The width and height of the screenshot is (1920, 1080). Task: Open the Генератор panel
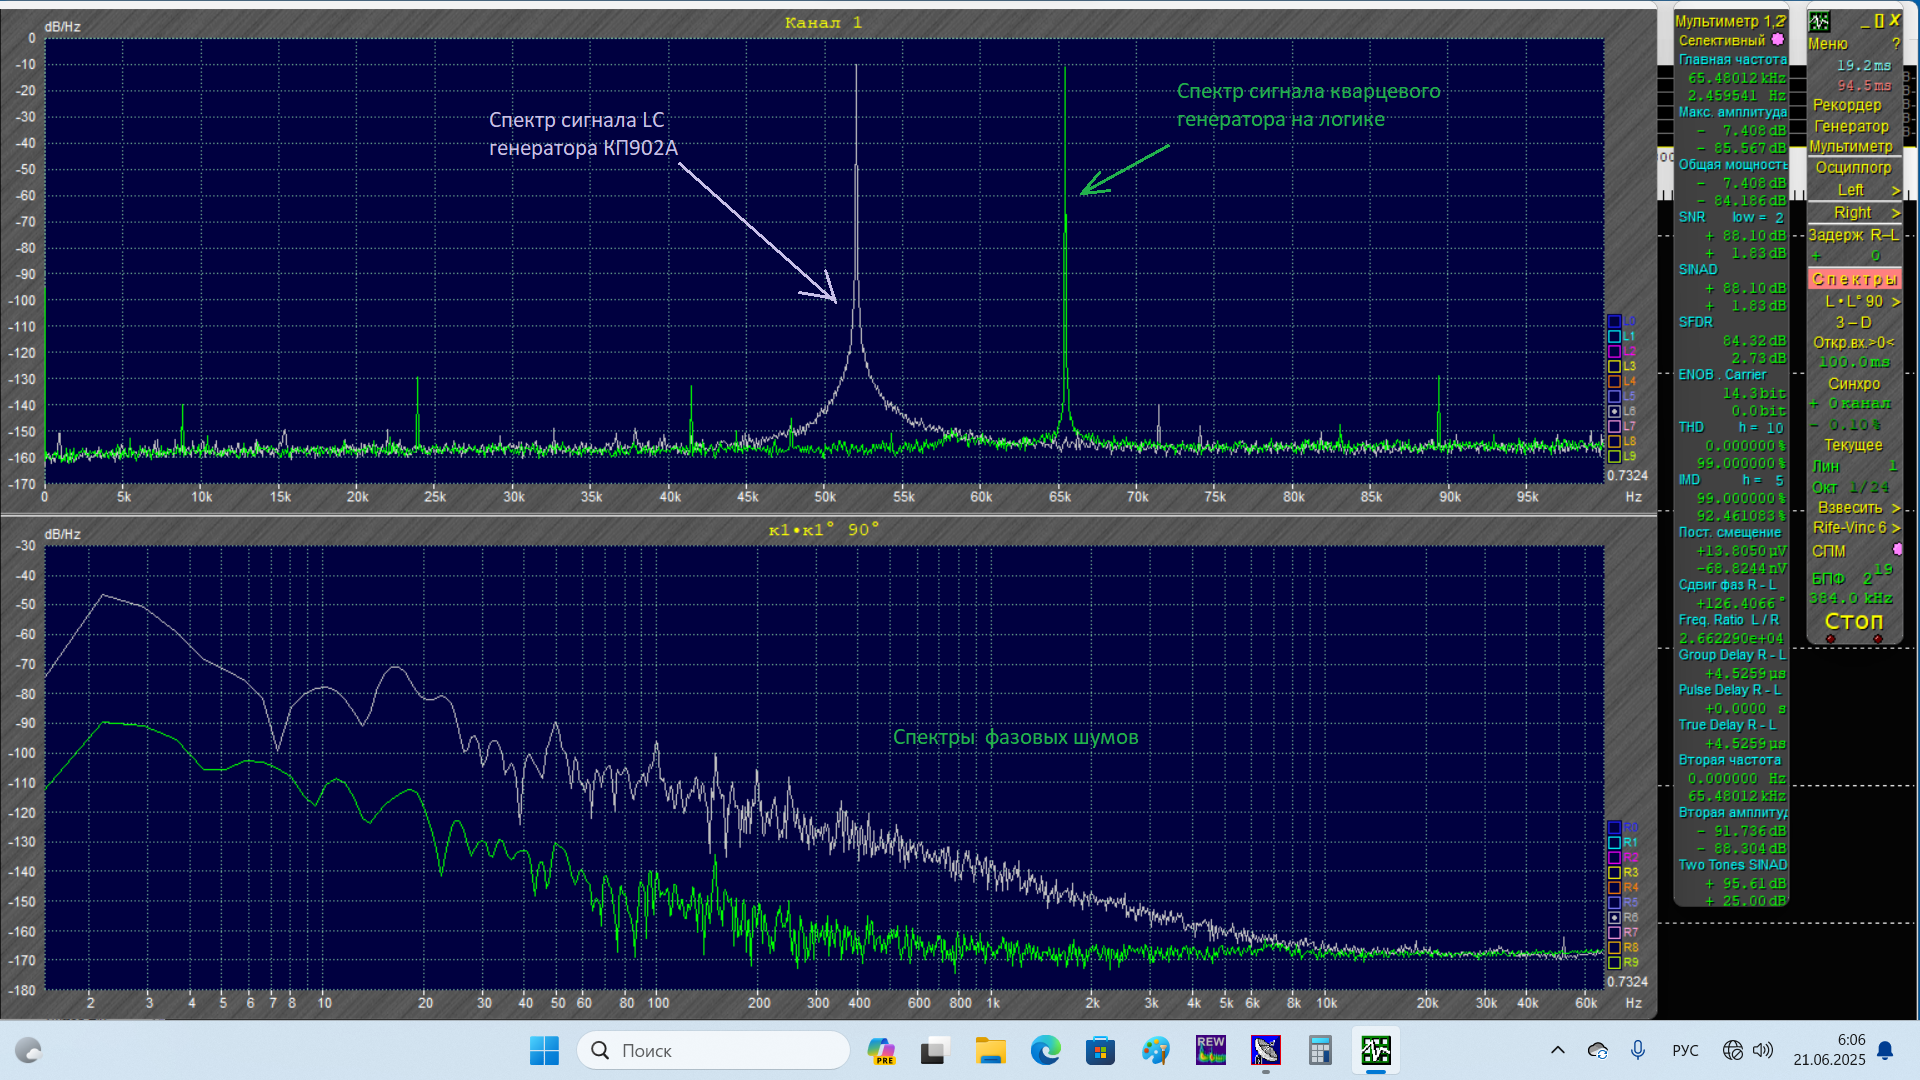click(1851, 126)
